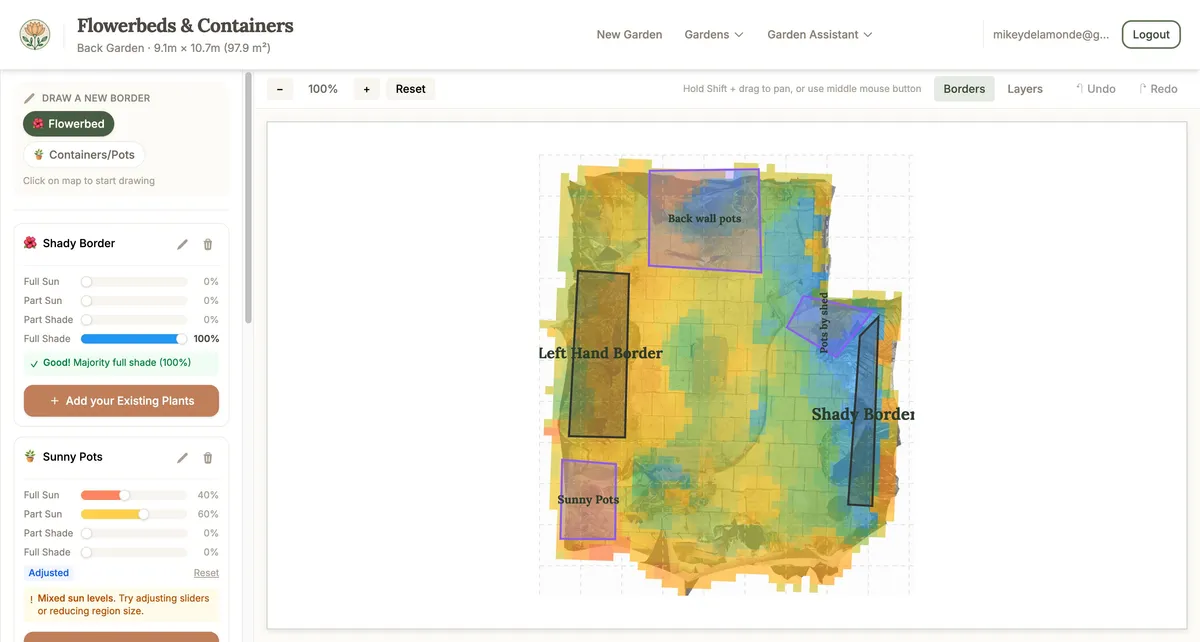Select the Containers/Pots drawing mode
Screen dimensions: 1200x642
click(x=84, y=154)
